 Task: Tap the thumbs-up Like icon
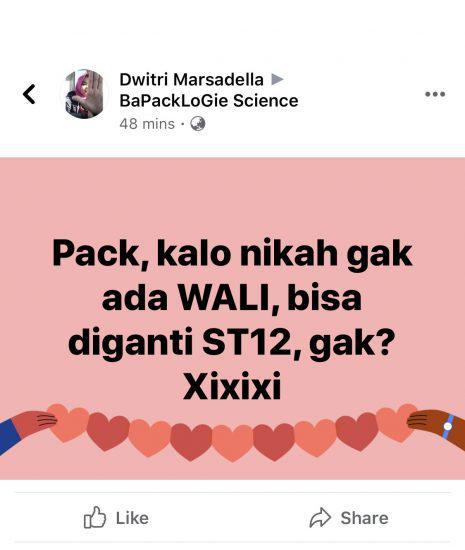[95, 517]
